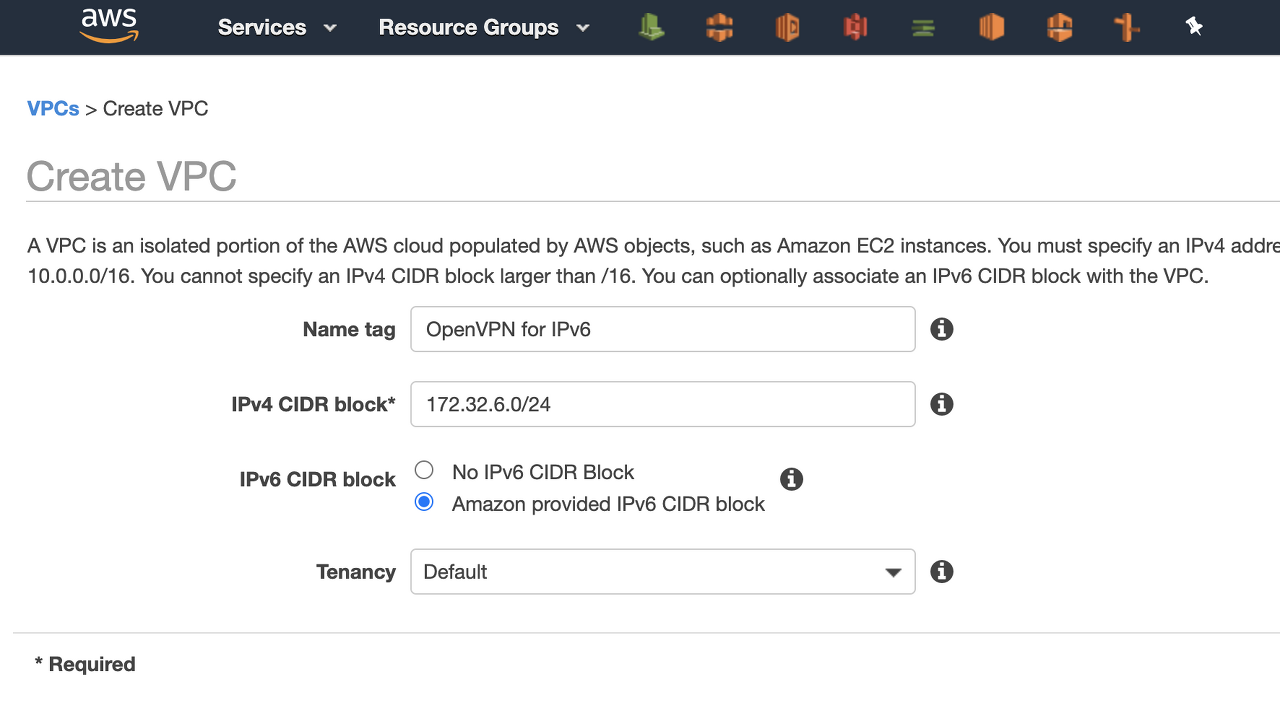Click the AWS logo home icon
The height and width of the screenshot is (713, 1280).
click(x=109, y=26)
